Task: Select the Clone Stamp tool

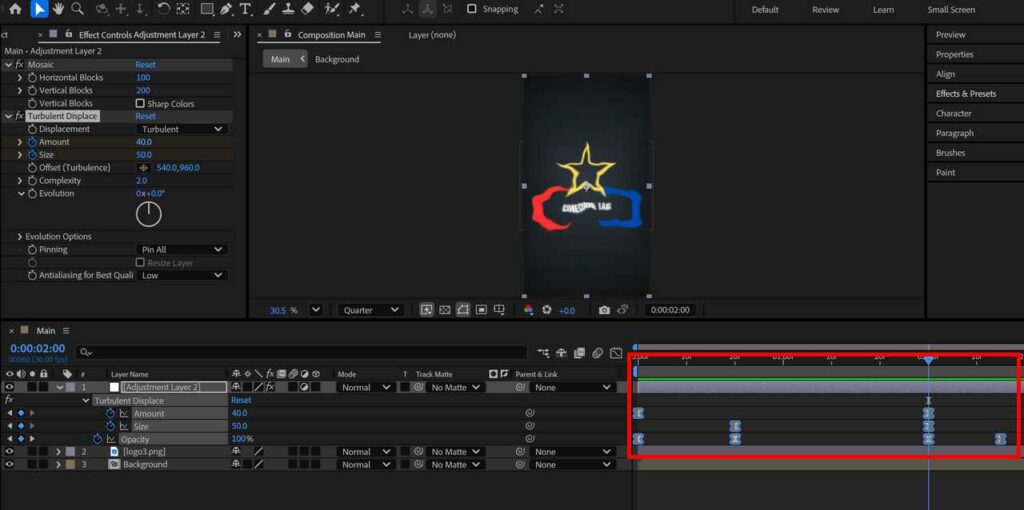Action: tap(288, 9)
